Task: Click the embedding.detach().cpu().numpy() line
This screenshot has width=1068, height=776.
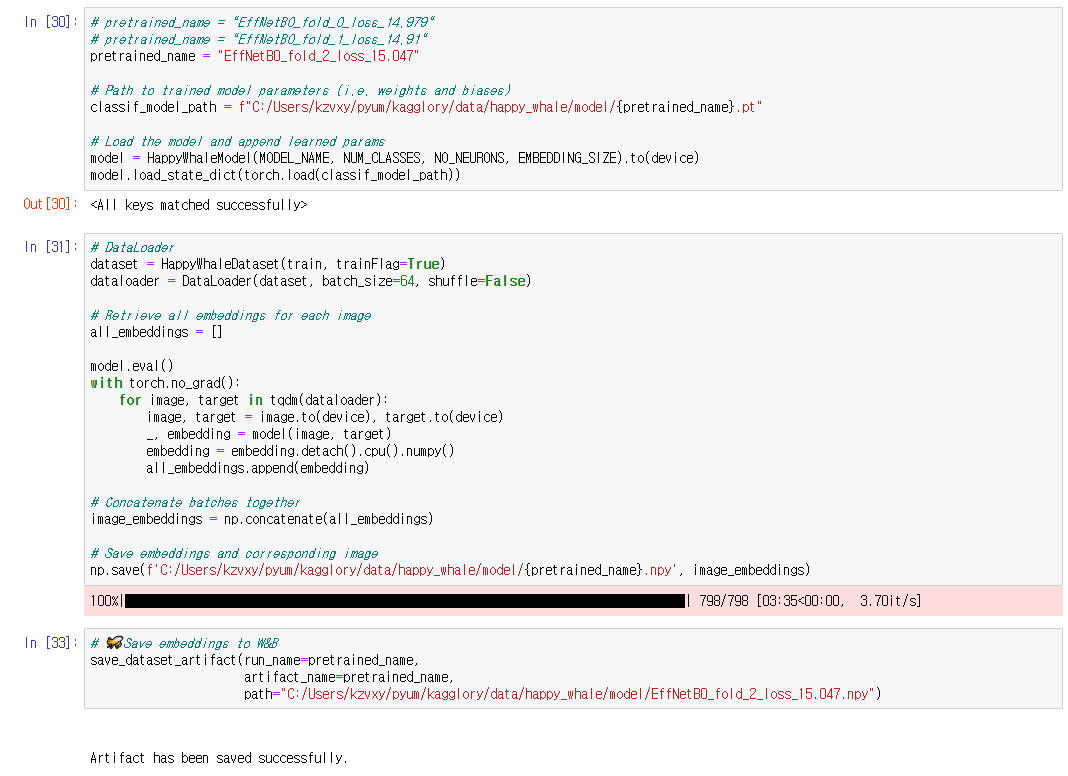Action: (x=300, y=452)
